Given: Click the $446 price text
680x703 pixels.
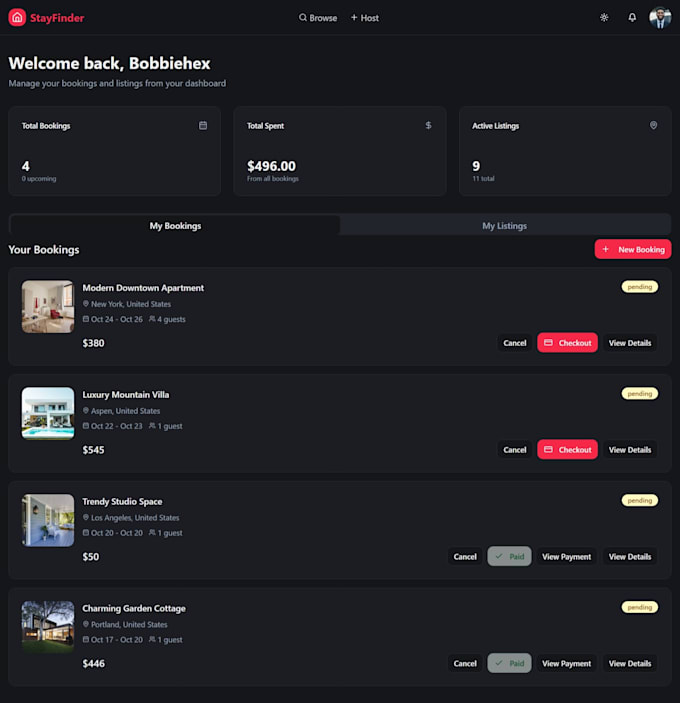Looking at the screenshot, I should [93, 664].
